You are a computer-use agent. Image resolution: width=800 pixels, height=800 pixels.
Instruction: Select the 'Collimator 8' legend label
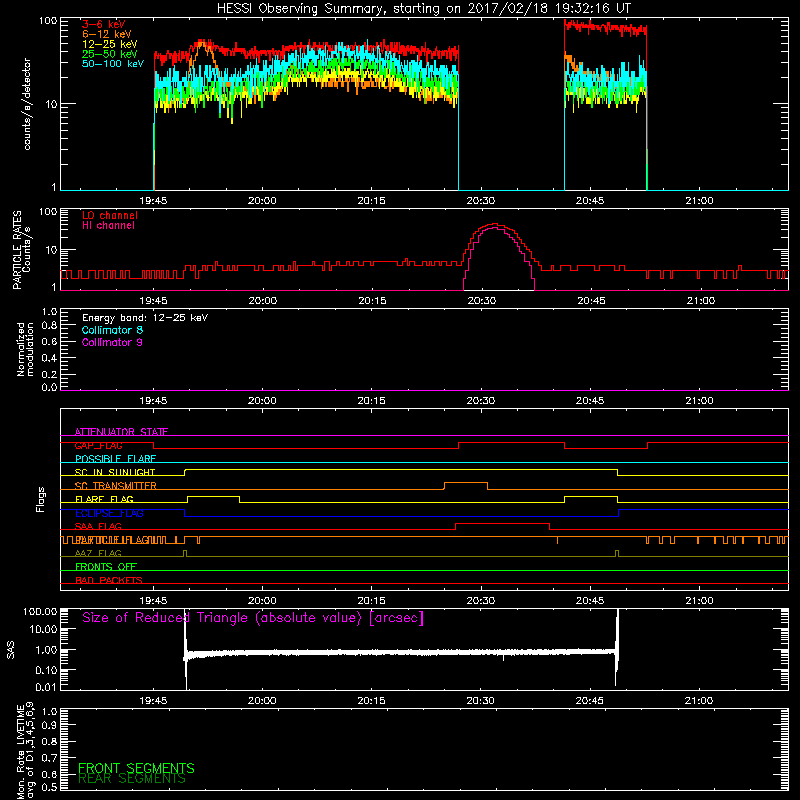(x=112, y=330)
